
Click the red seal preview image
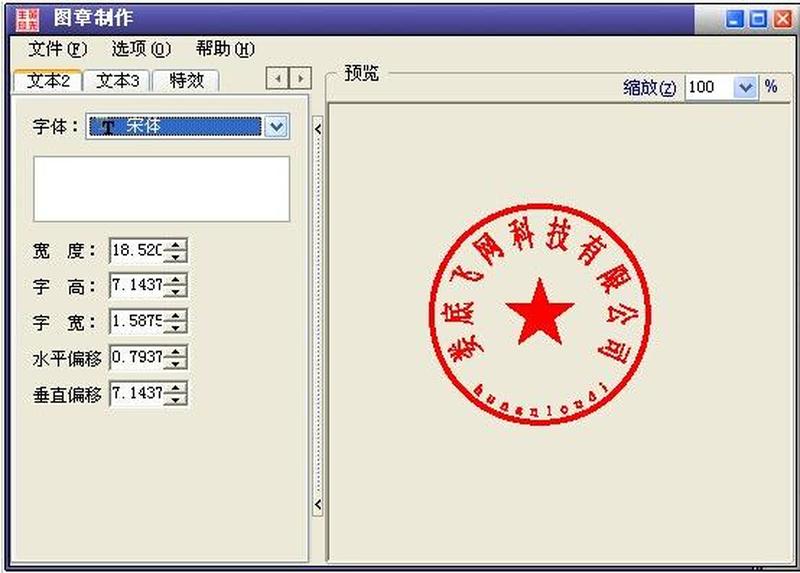coord(540,314)
